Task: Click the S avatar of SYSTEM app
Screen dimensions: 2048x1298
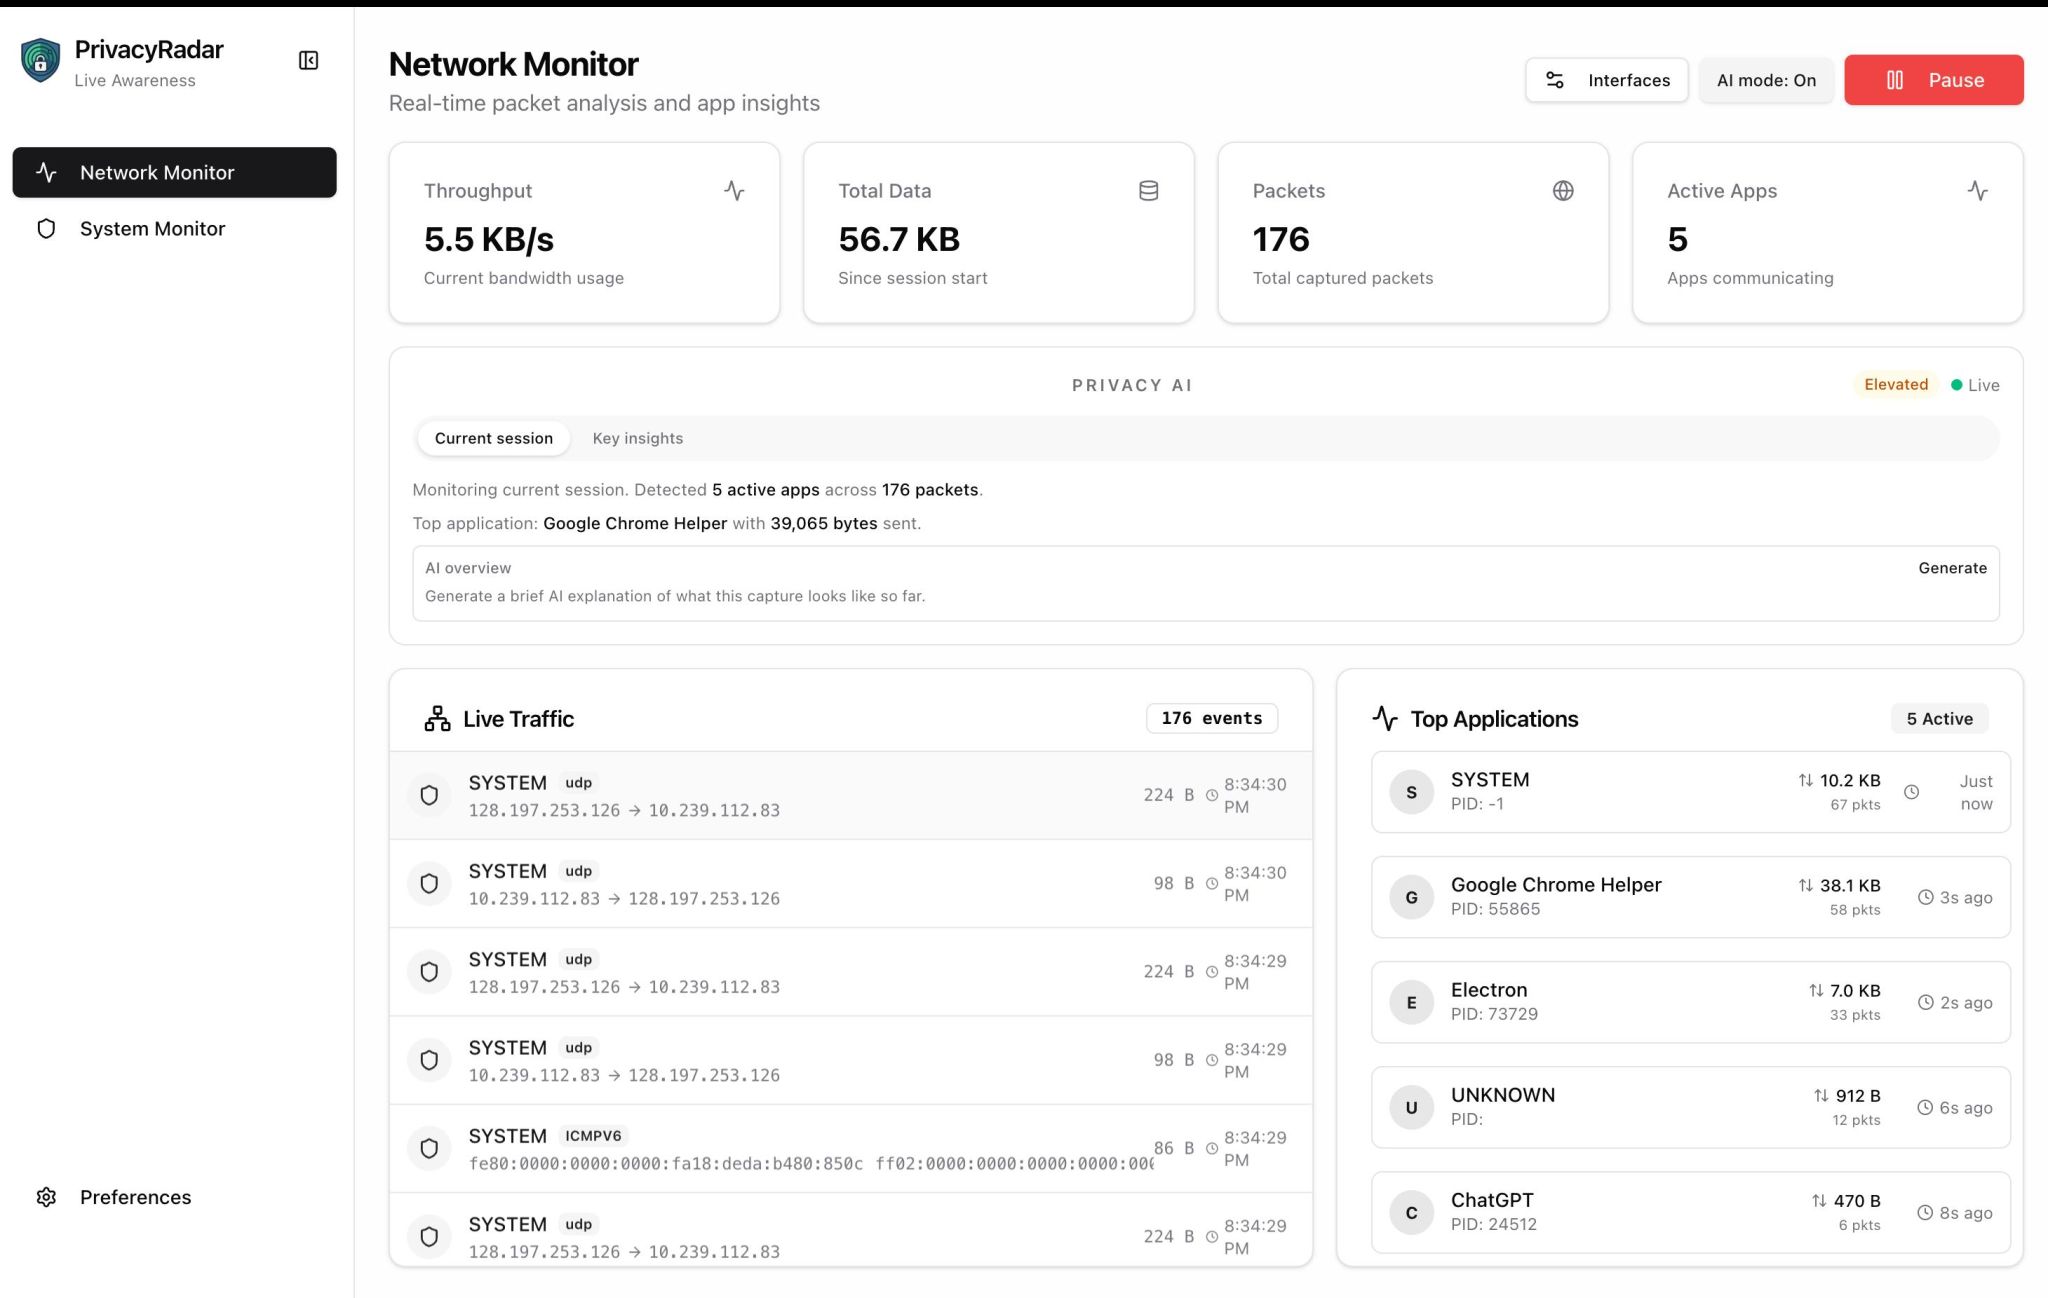Action: pos(1411,792)
